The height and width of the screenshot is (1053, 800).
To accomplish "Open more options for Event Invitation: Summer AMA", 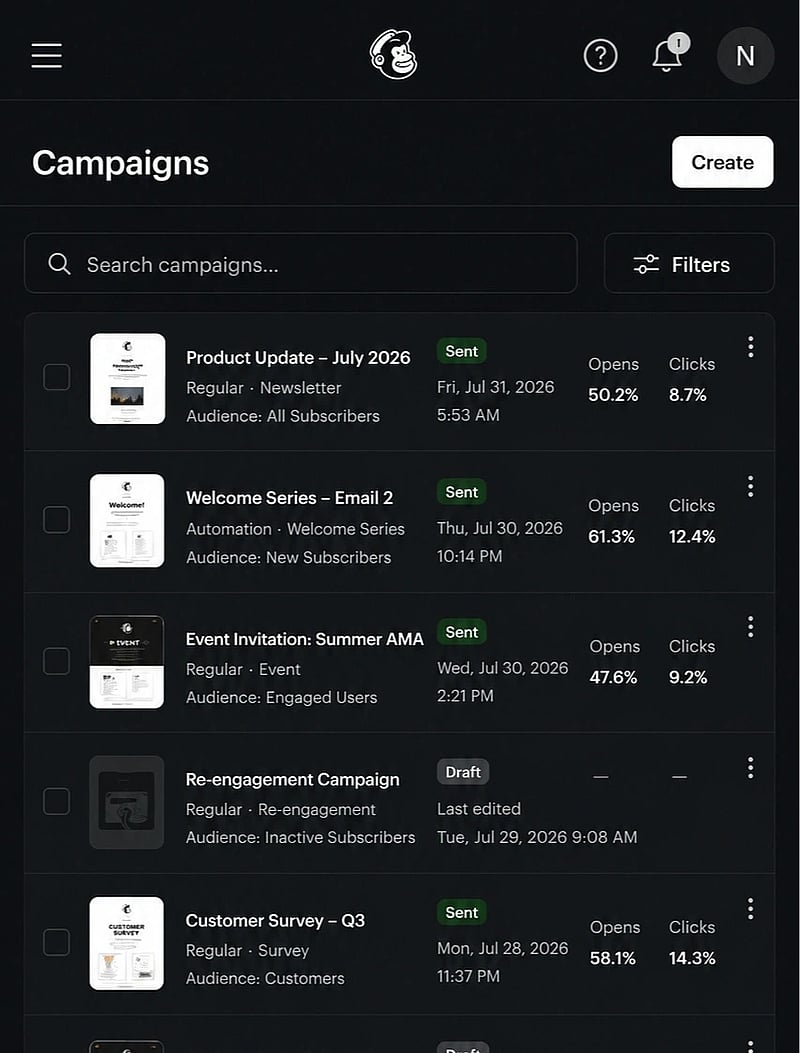I will pyautogui.click(x=750, y=627).
